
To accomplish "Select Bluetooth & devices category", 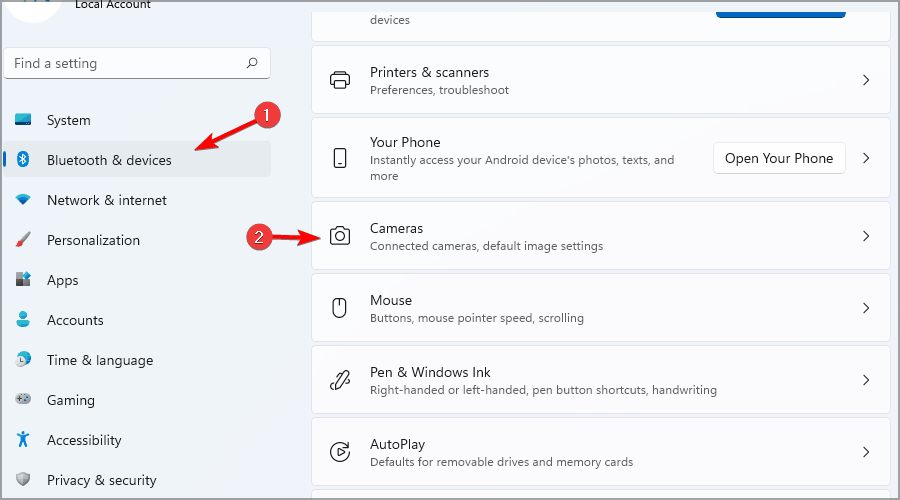I will click(x=137, y=160).
